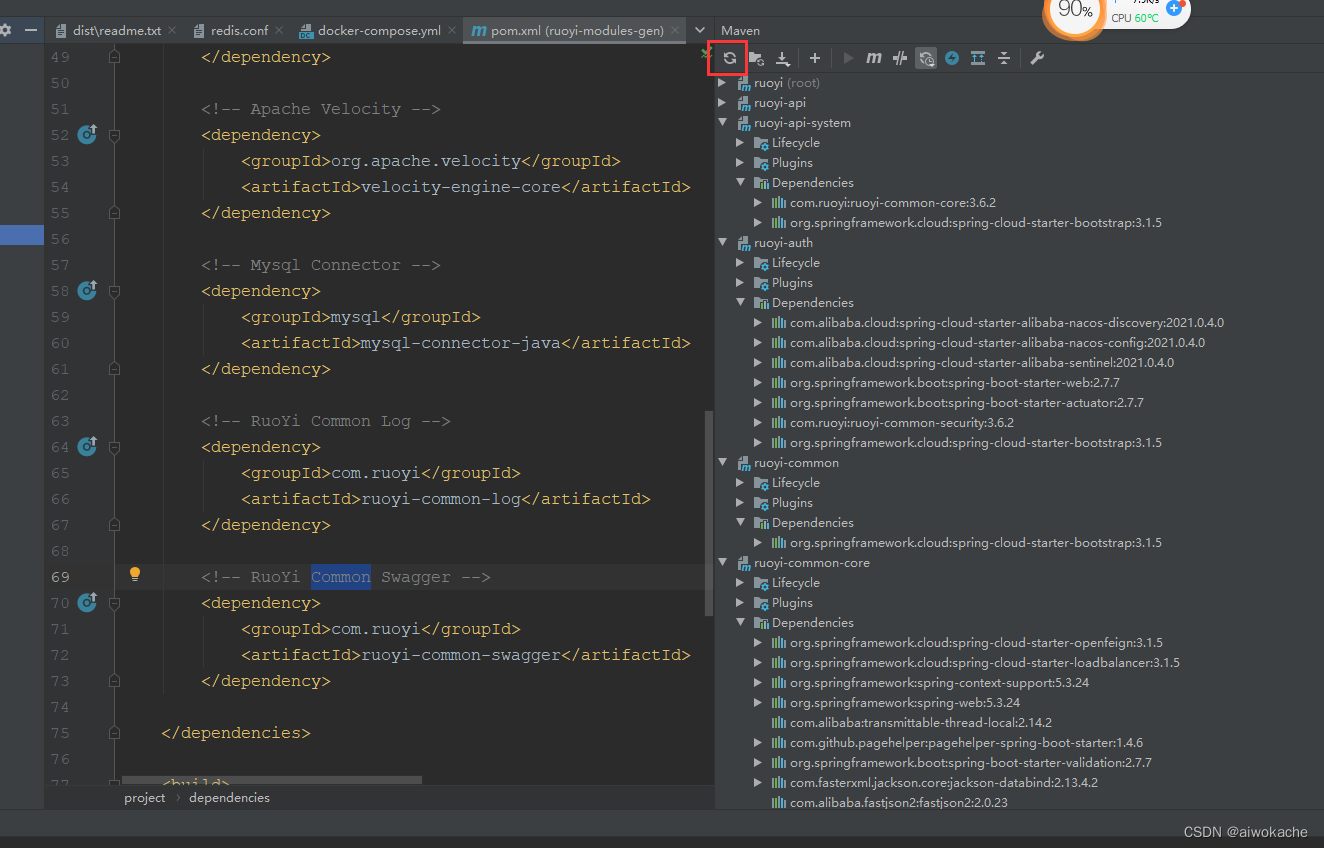Click the gutter override icon on line 58

tap(88, 290)
